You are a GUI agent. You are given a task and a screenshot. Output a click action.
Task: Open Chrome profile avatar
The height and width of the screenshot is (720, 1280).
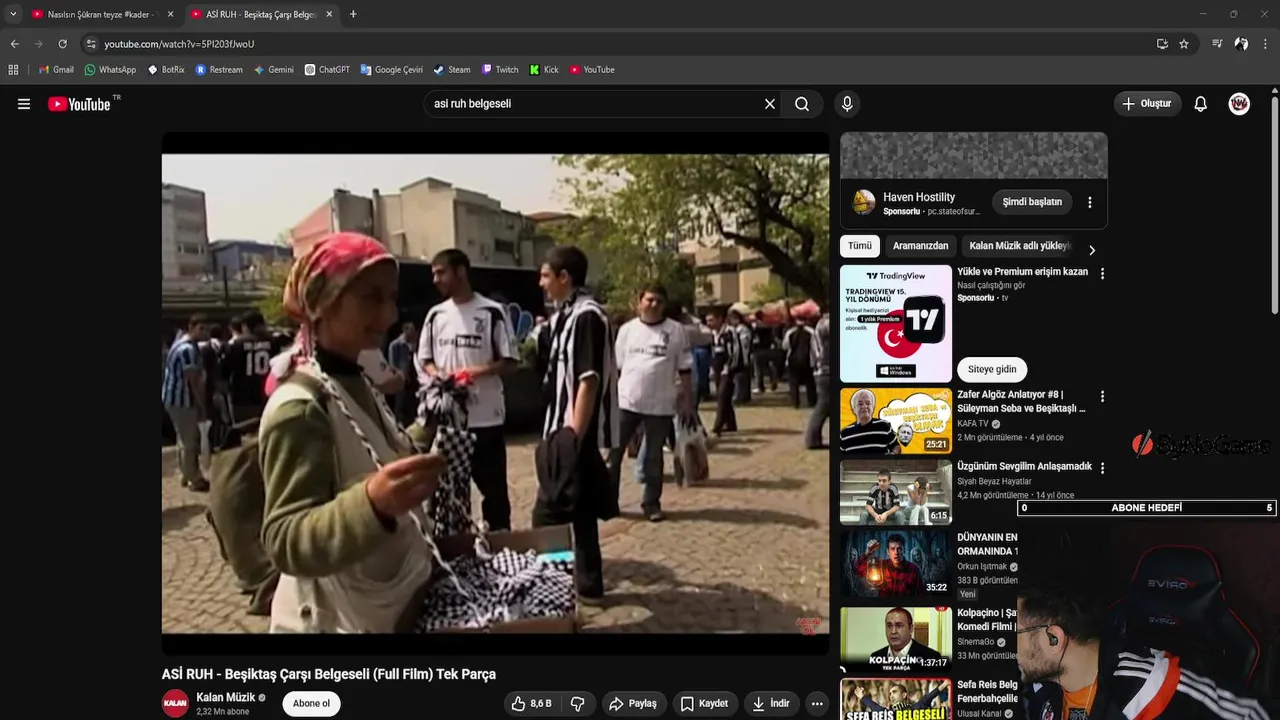1241,44
